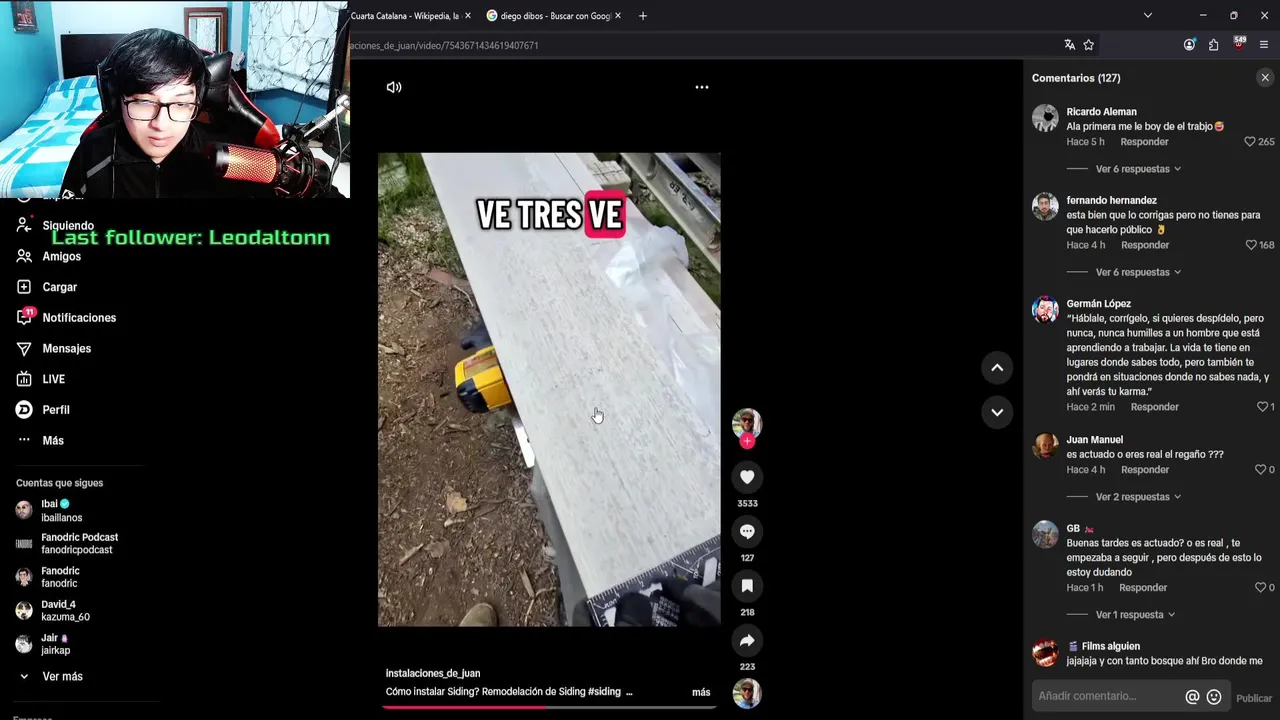Open creator avatar beside video
This screenshot has height=720, width=1280.
click(747, 423)
